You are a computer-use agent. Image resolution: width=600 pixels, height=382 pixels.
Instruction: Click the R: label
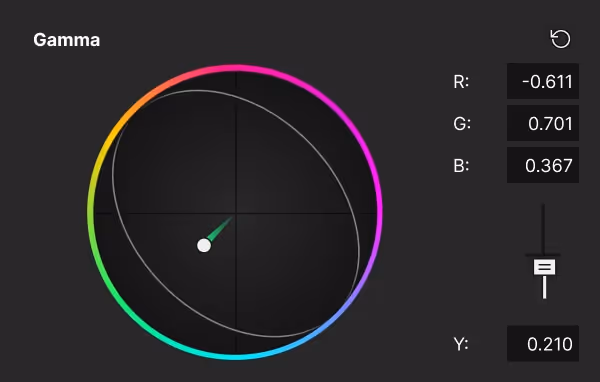click(461, 82)
